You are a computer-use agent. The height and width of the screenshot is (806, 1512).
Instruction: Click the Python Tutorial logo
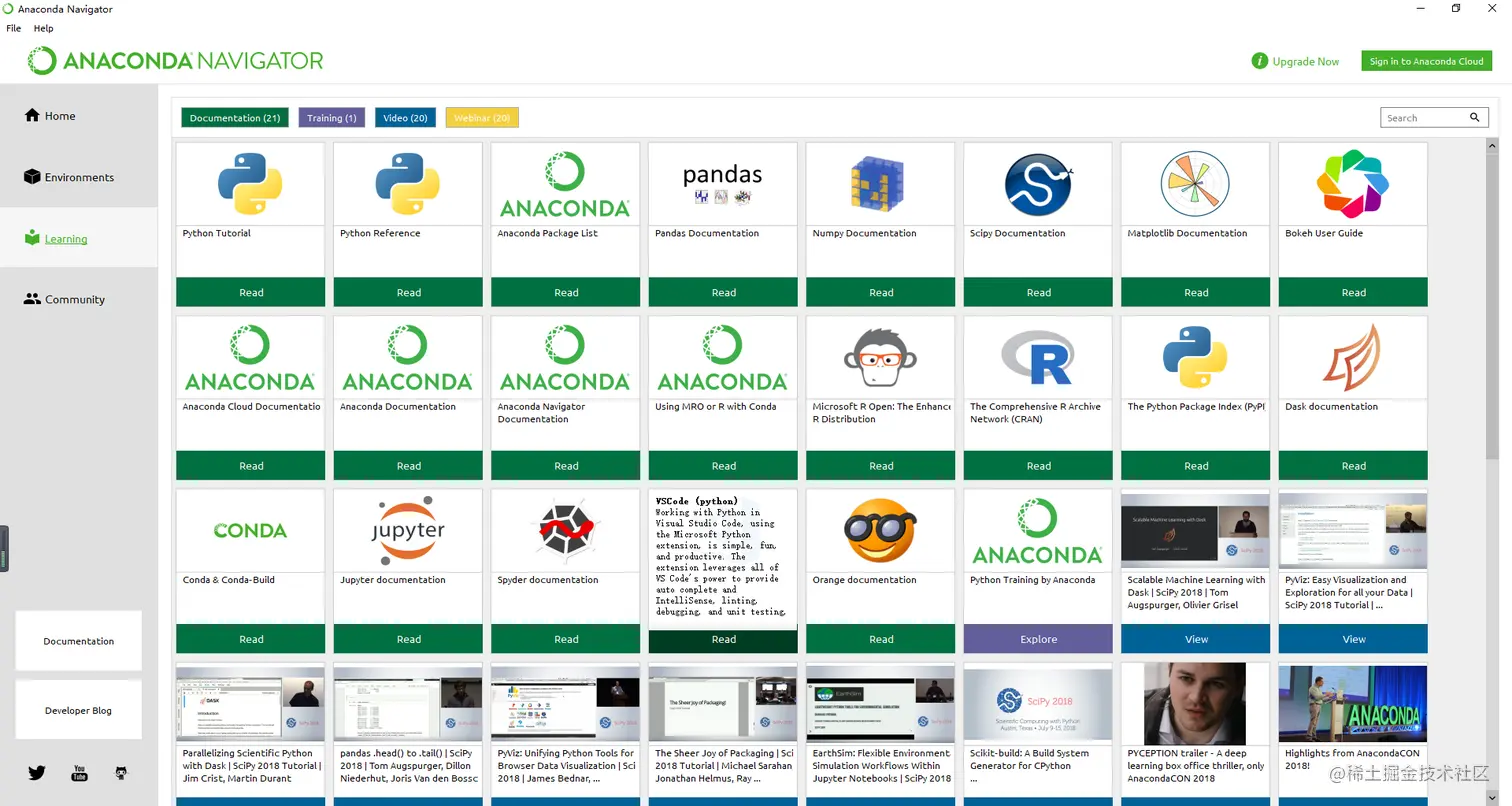tap(250, 184)
